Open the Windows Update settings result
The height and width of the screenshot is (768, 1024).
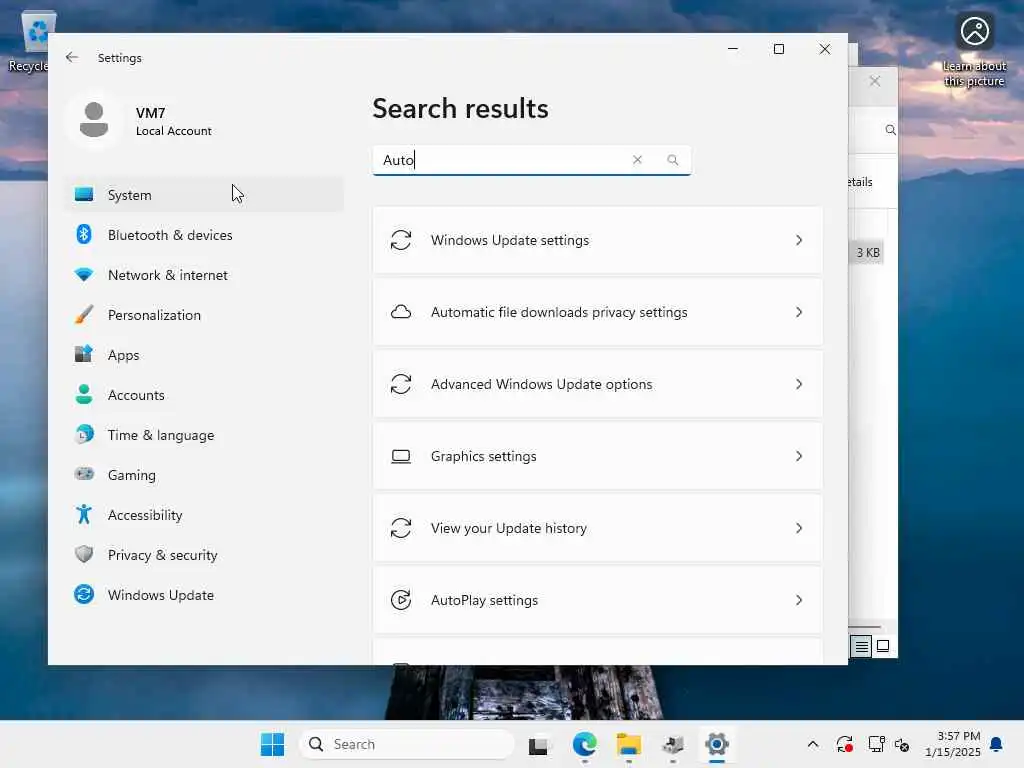pos(598,240)
